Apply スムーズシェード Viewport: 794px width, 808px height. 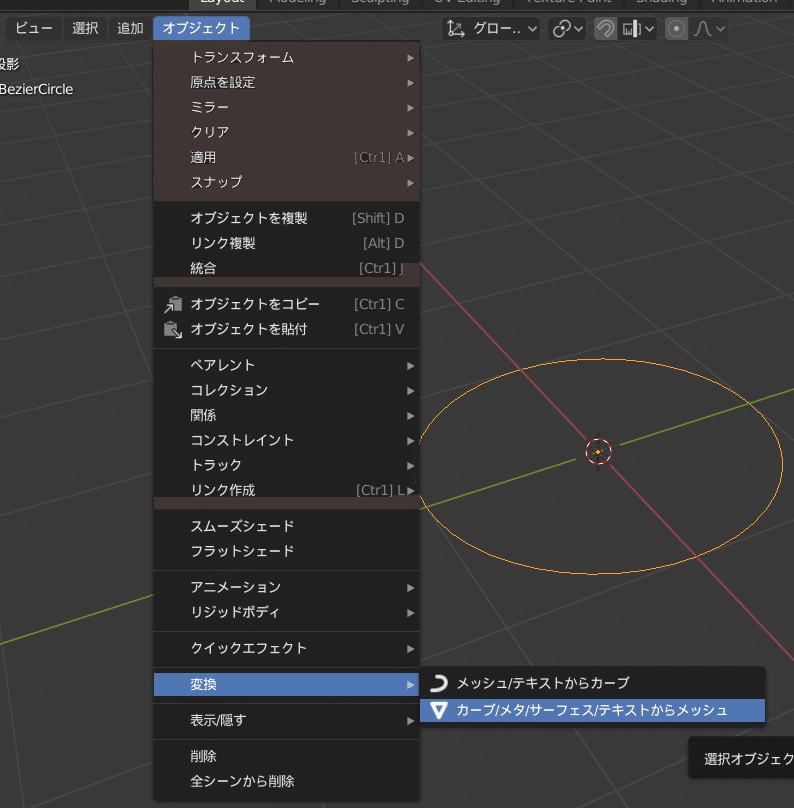(286, 526)
